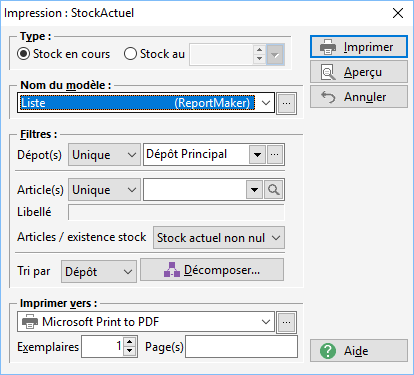Open print preview with Aperçu
Image resolution: width=414 pixels, height=375 pixels.
pyautogui.click(x=359, y=72)
